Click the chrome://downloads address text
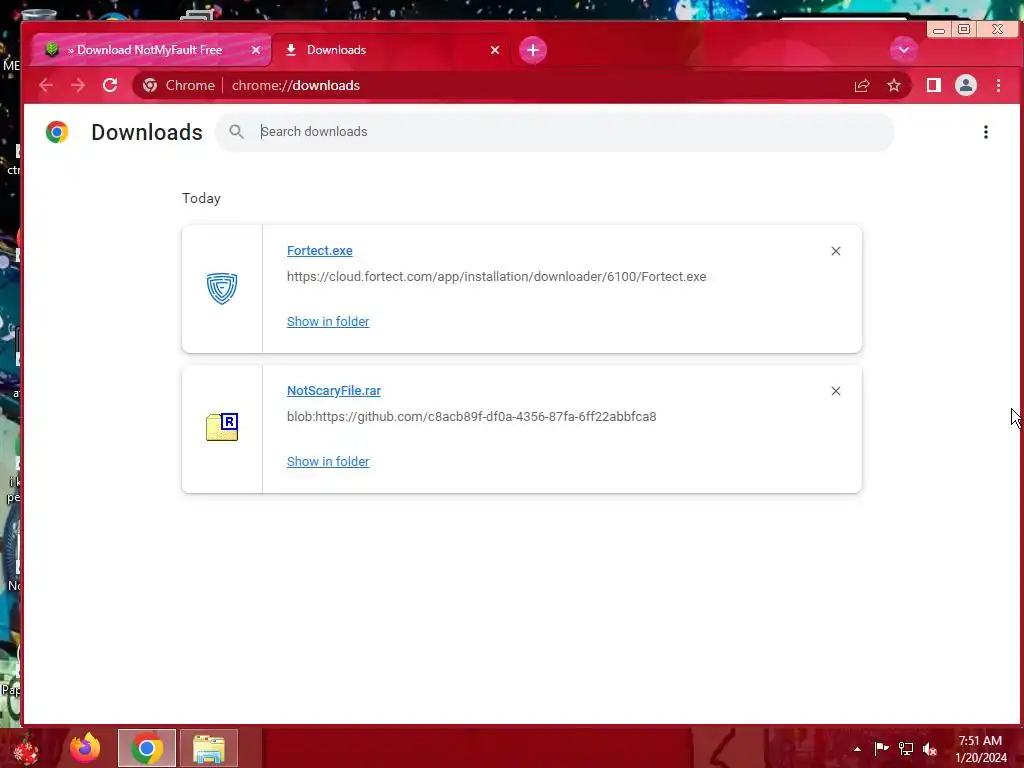The image size is (1024, 768). click(x=296, y=86)
